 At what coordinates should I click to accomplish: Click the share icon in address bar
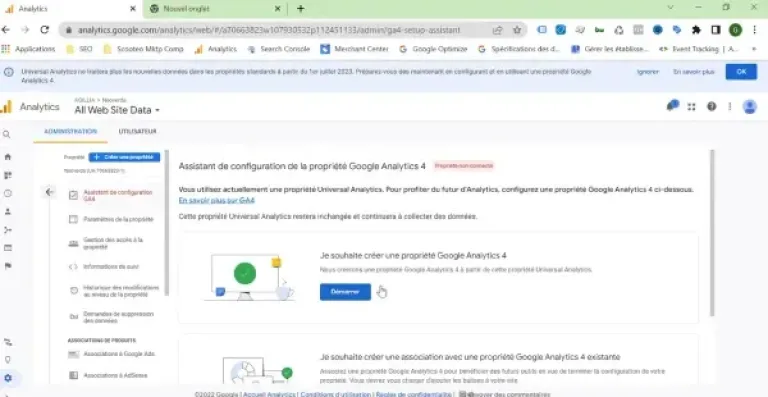[x=497, y=30]
